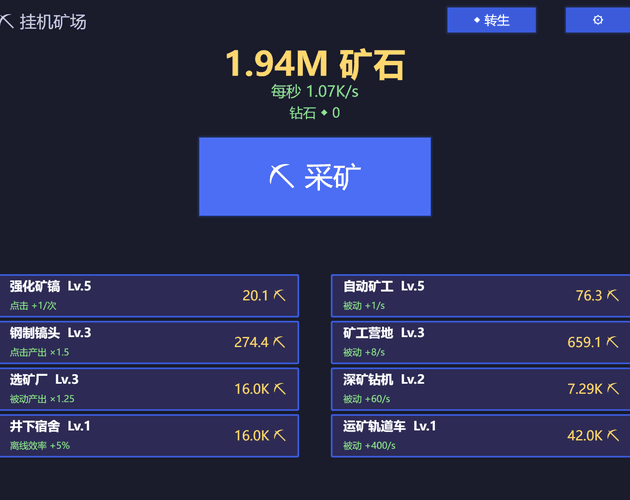Click the 挂机矿场 title text
630x500 pixels.
coord(53,22)
